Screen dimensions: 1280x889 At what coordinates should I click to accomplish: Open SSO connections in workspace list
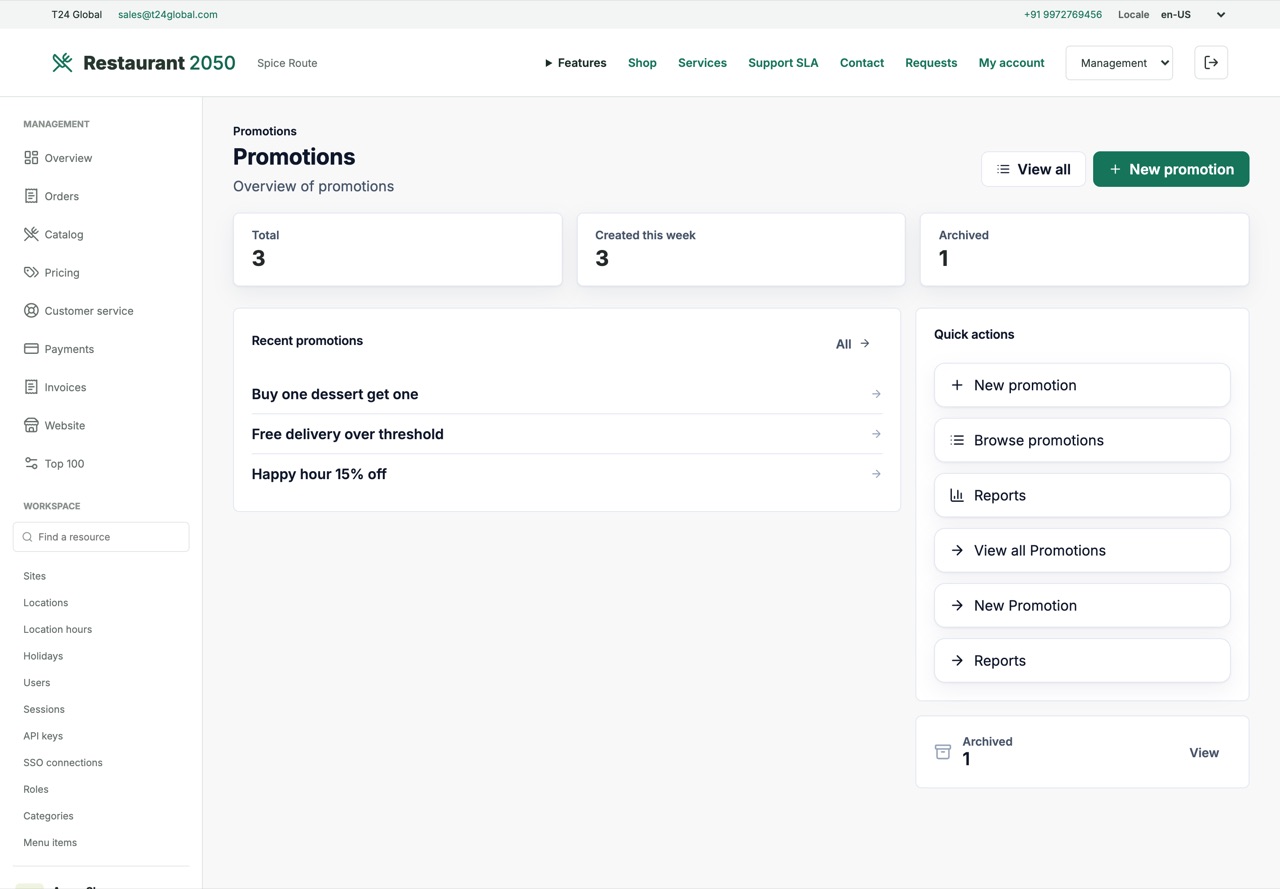point(63,762)
